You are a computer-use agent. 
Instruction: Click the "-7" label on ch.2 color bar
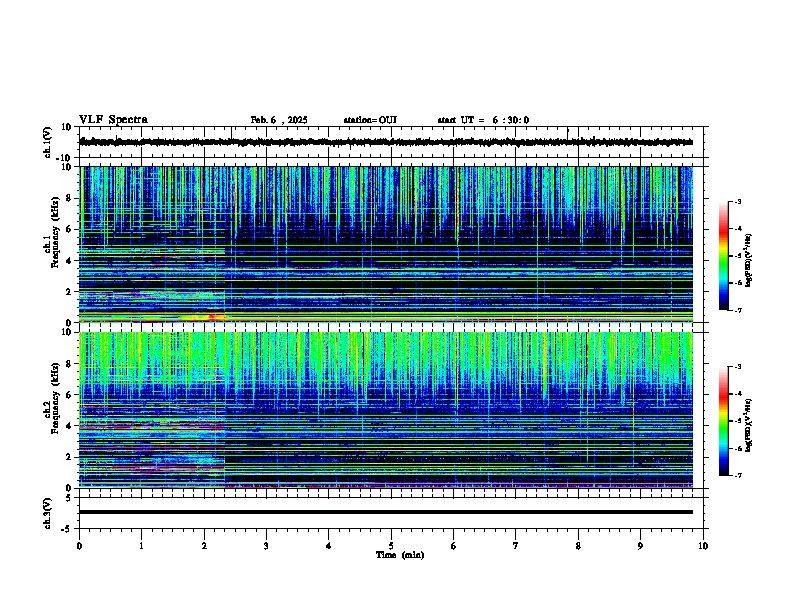coord(737,475)
